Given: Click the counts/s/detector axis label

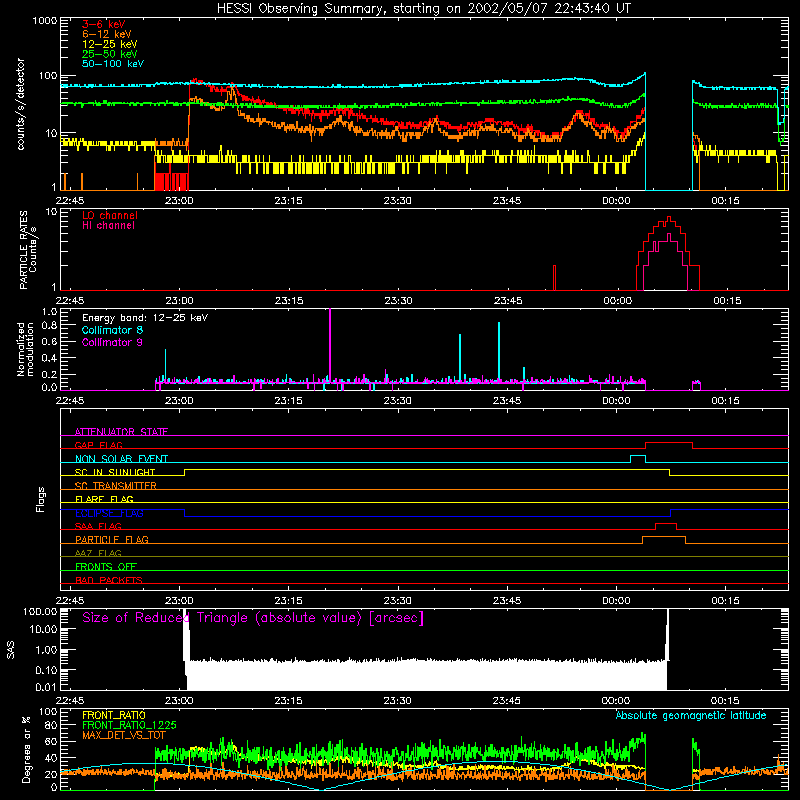Looking at the screenshot, I should coord(21,104).
